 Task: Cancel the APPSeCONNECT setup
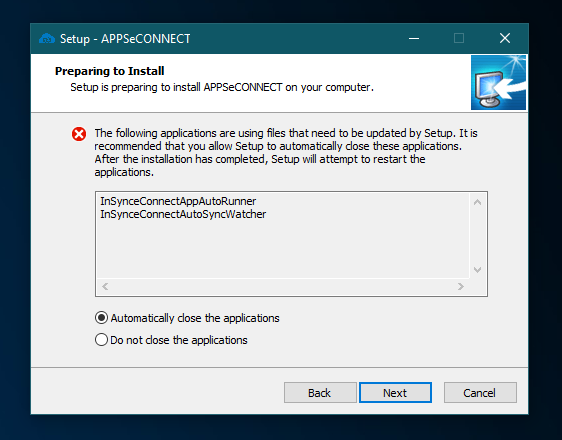pyautogui.click(x=480, y=393)
